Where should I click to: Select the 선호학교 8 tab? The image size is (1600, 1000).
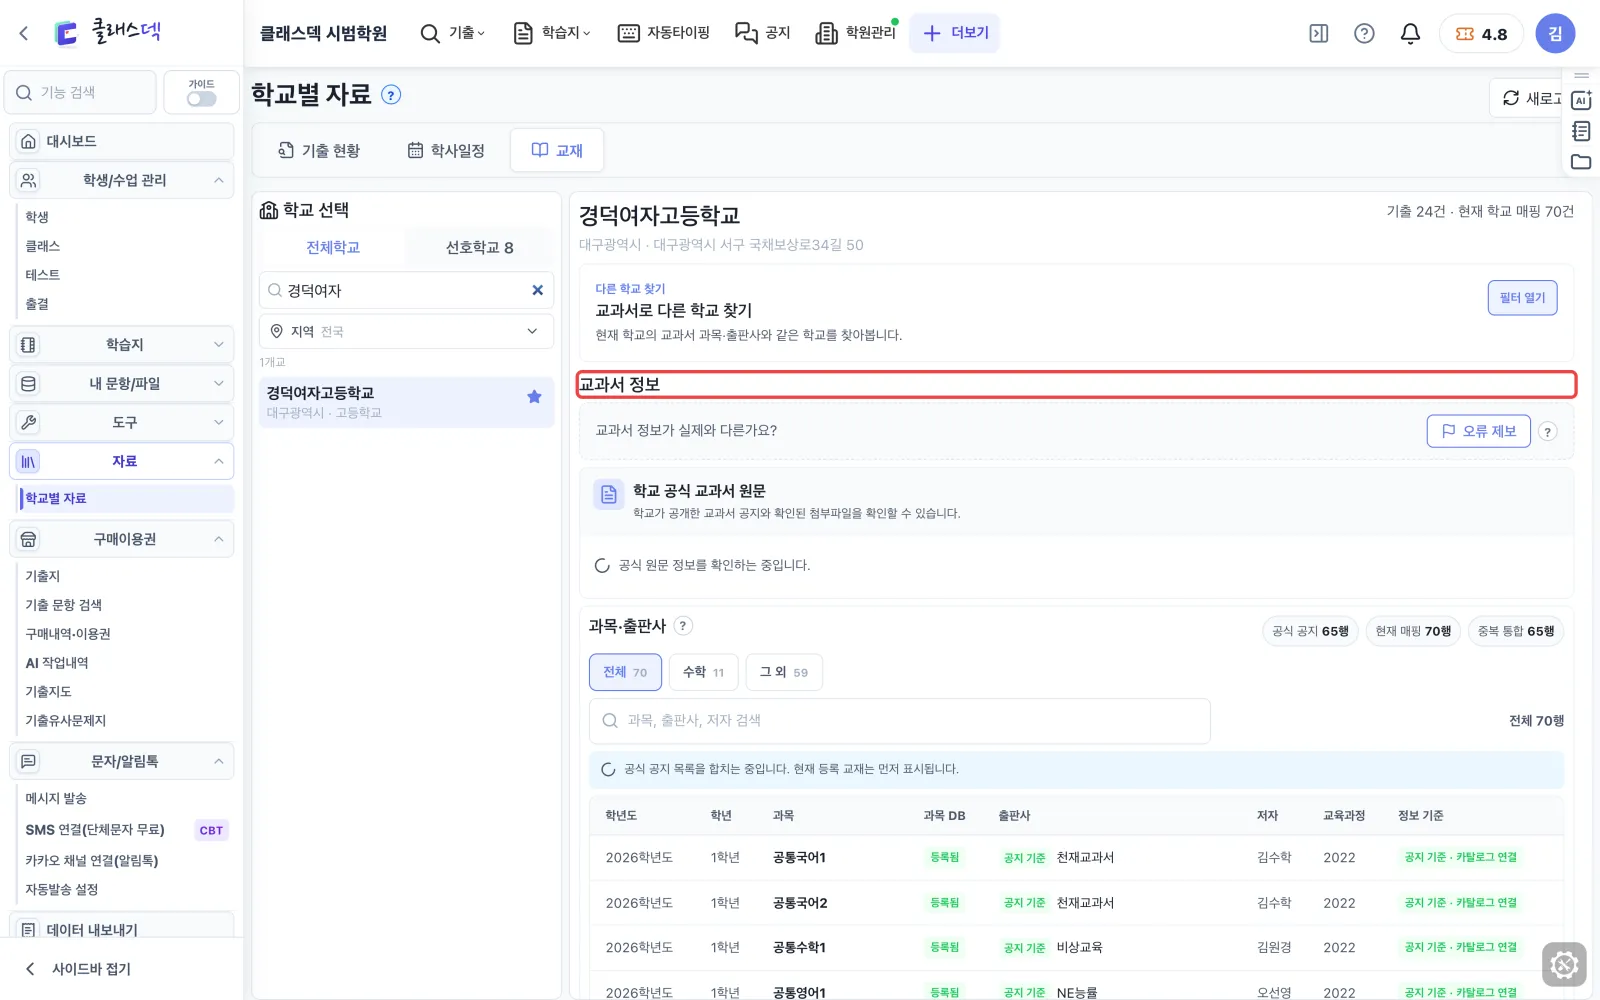(x=480, y=247)
